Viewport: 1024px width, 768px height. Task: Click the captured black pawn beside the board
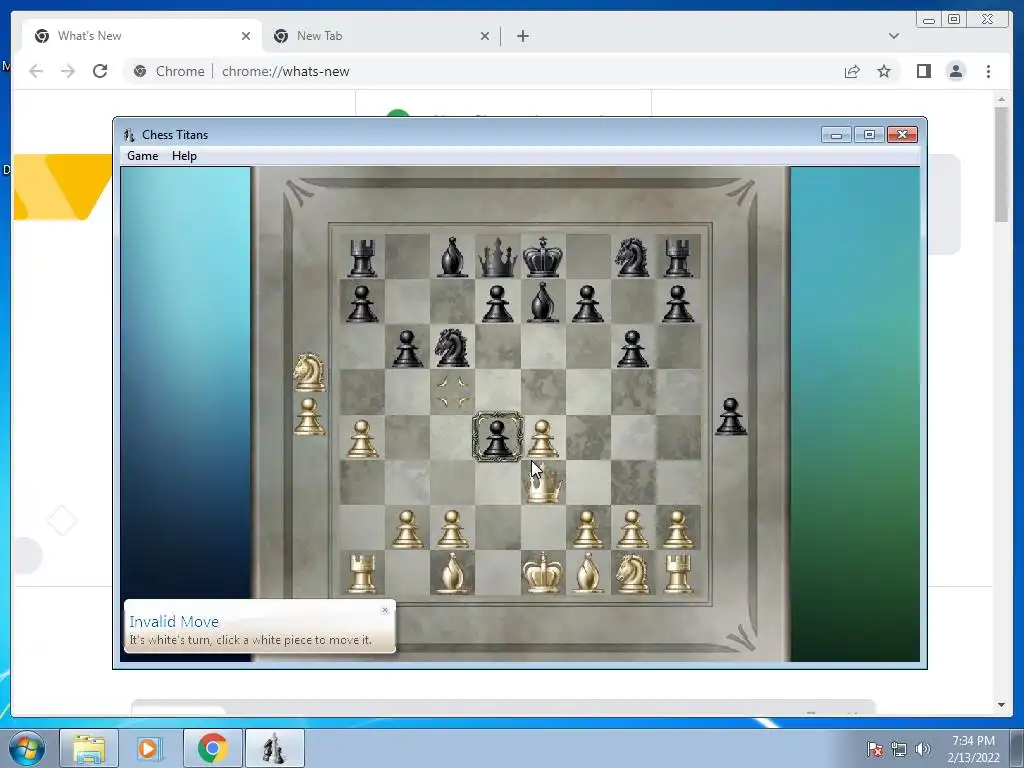coord(731,417)
